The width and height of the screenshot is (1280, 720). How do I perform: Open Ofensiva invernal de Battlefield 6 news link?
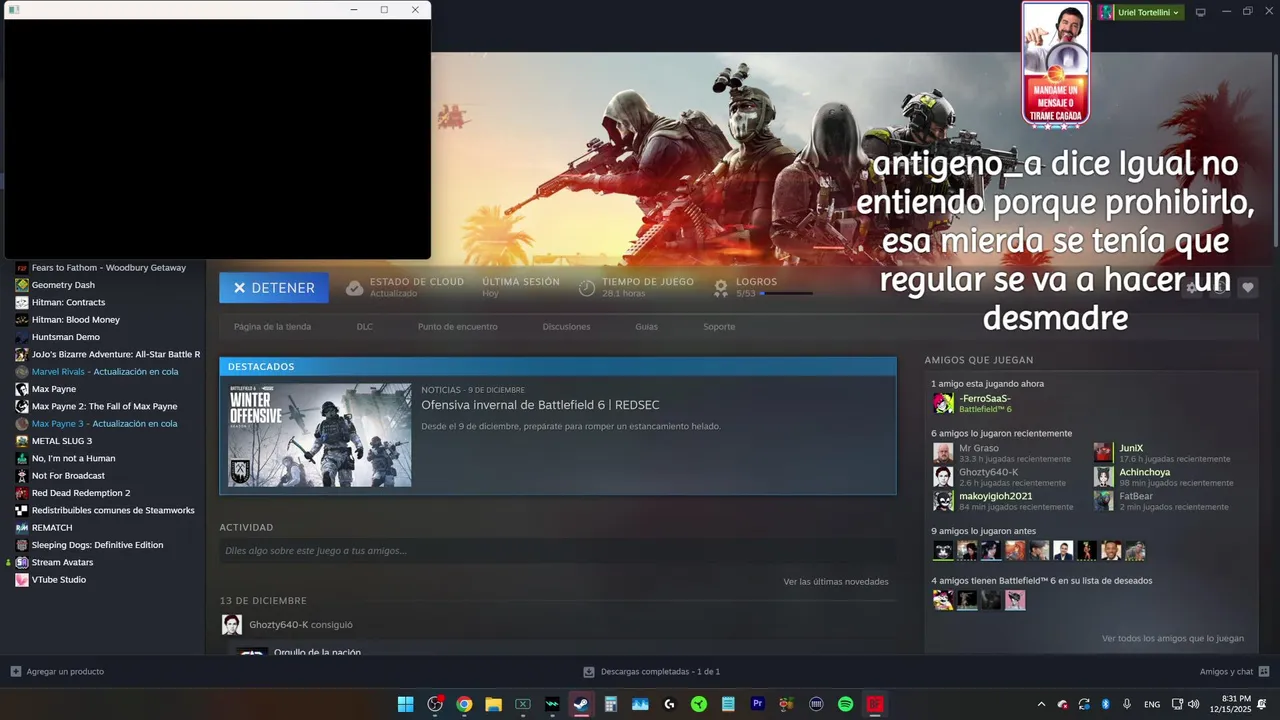[x=540, y=405]
